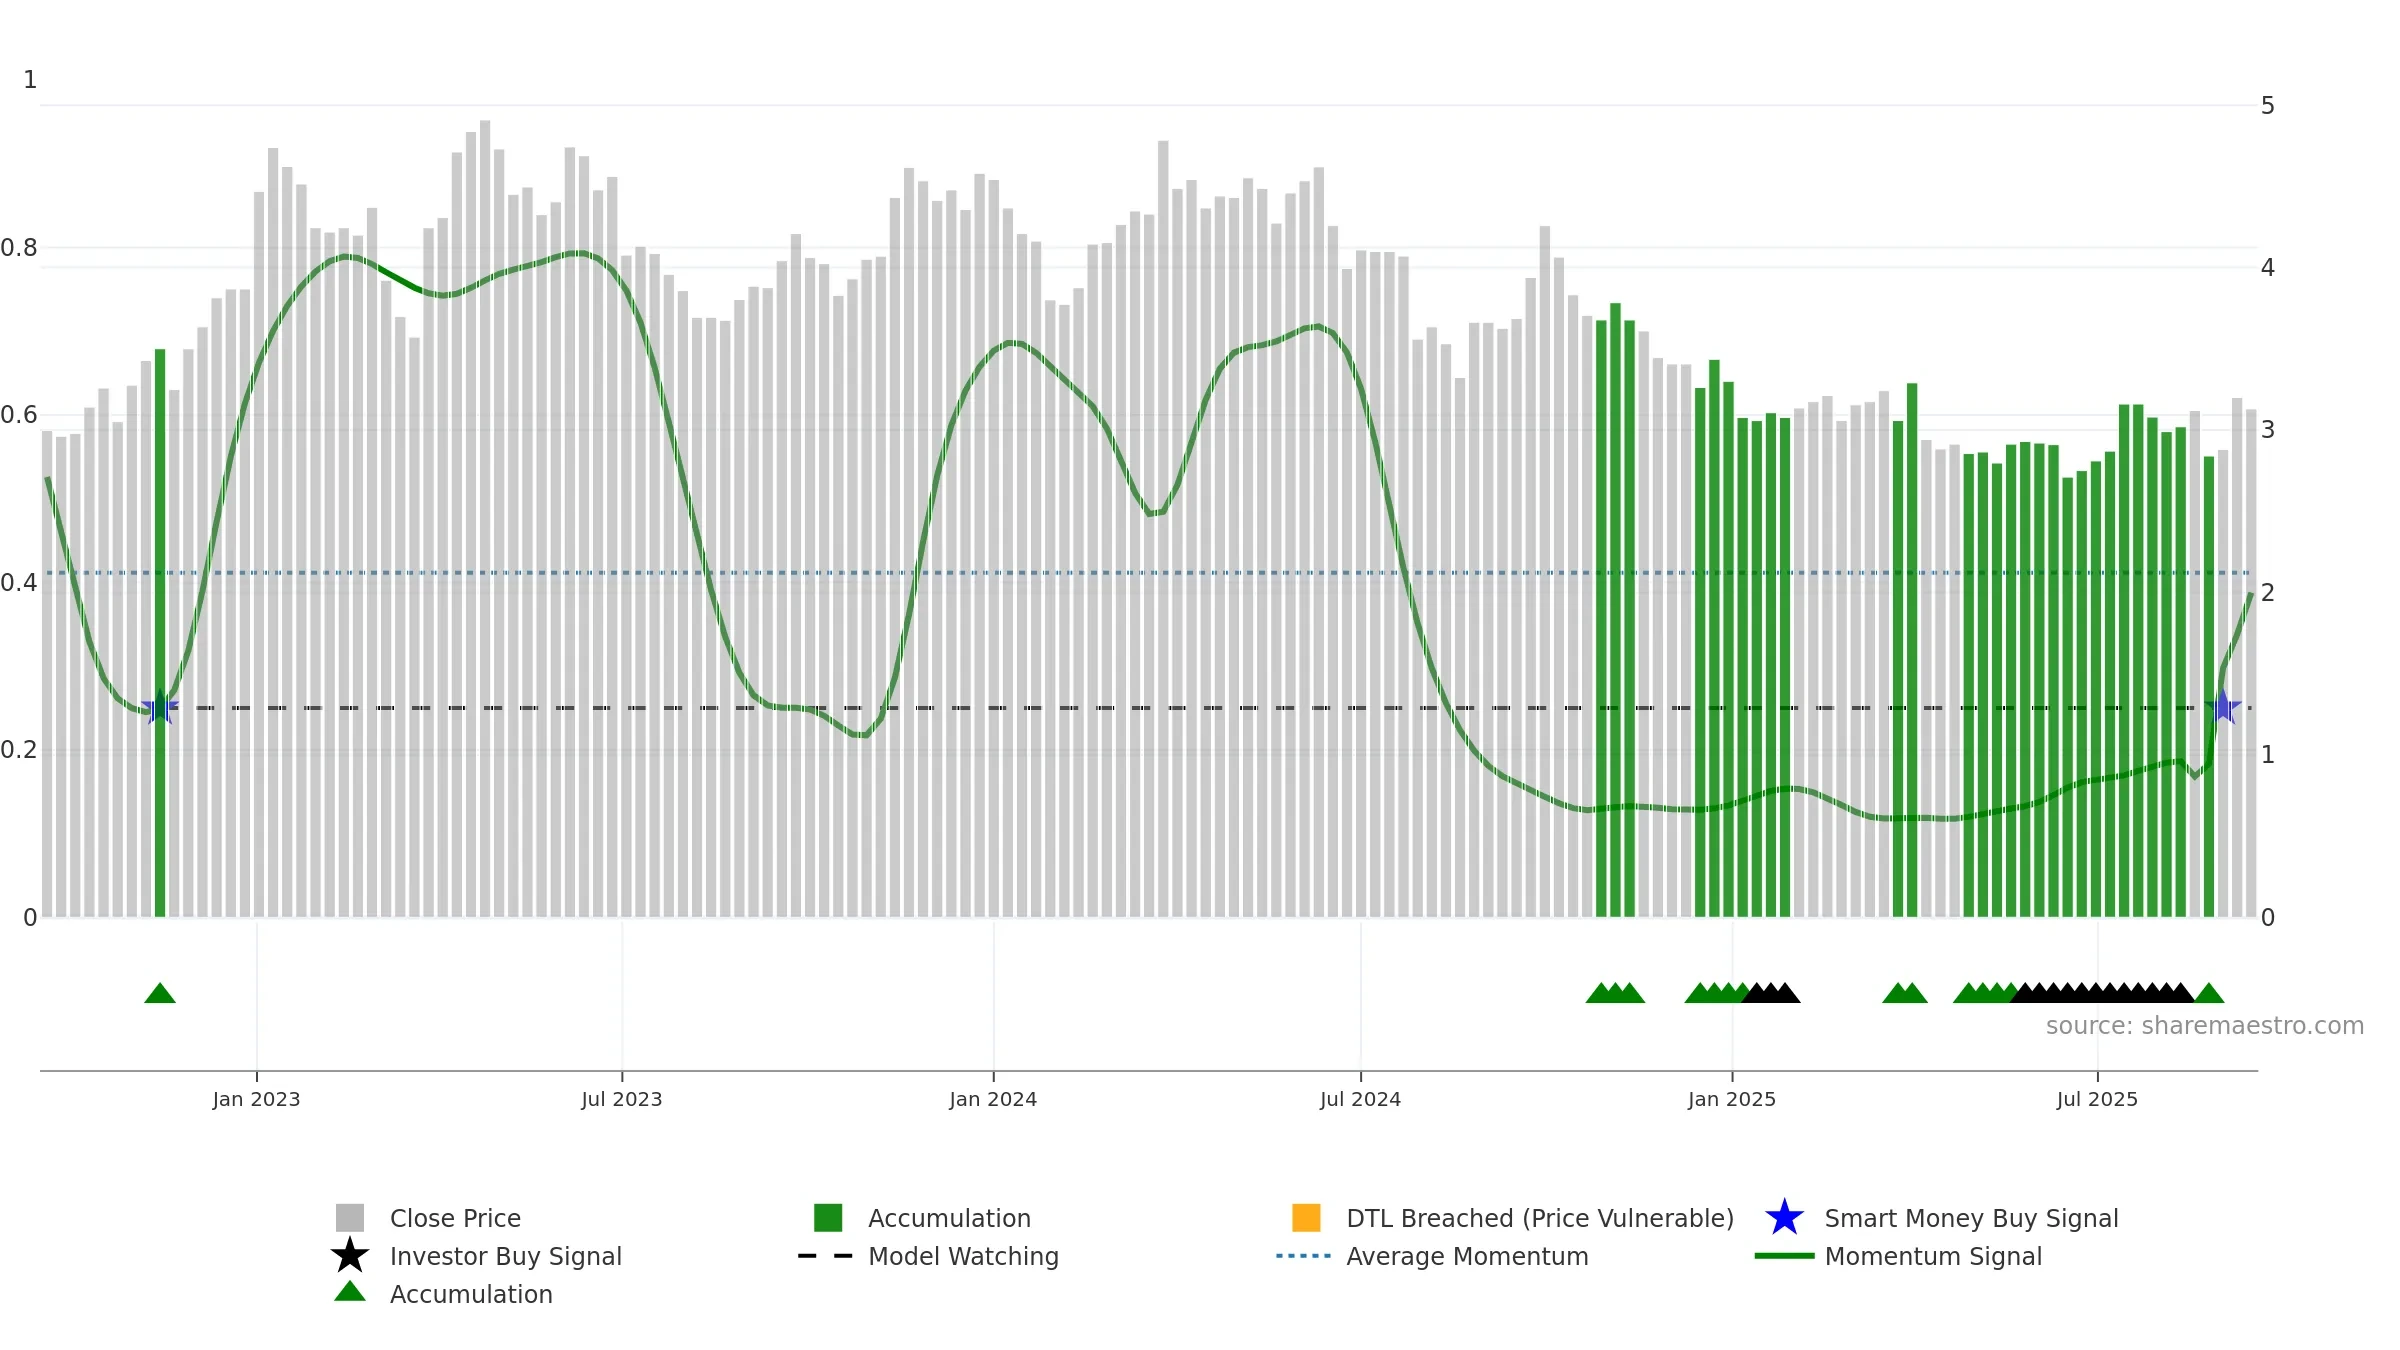
Task: Click the orange DTL Breached legend swatch
Action: pos(1306,1218)
